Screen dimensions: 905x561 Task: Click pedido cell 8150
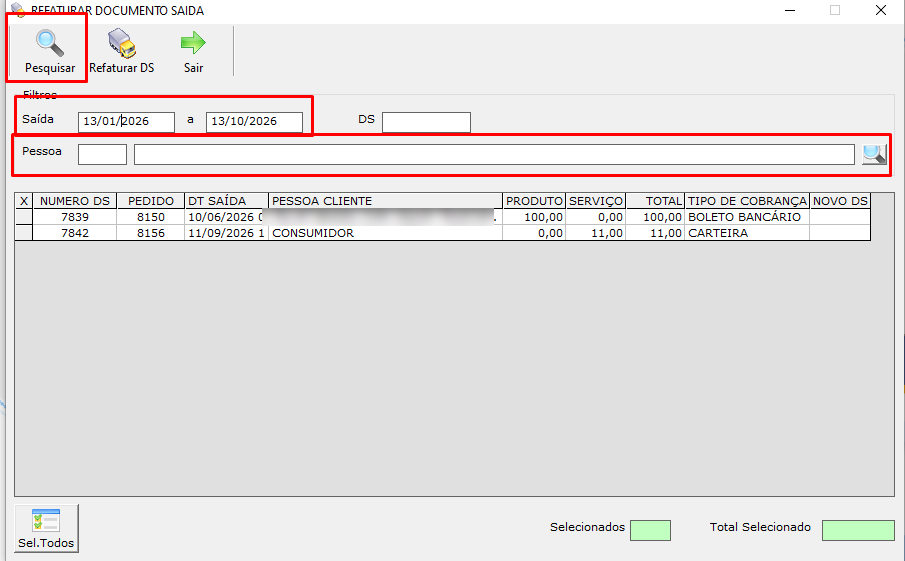tap(151, 217)
